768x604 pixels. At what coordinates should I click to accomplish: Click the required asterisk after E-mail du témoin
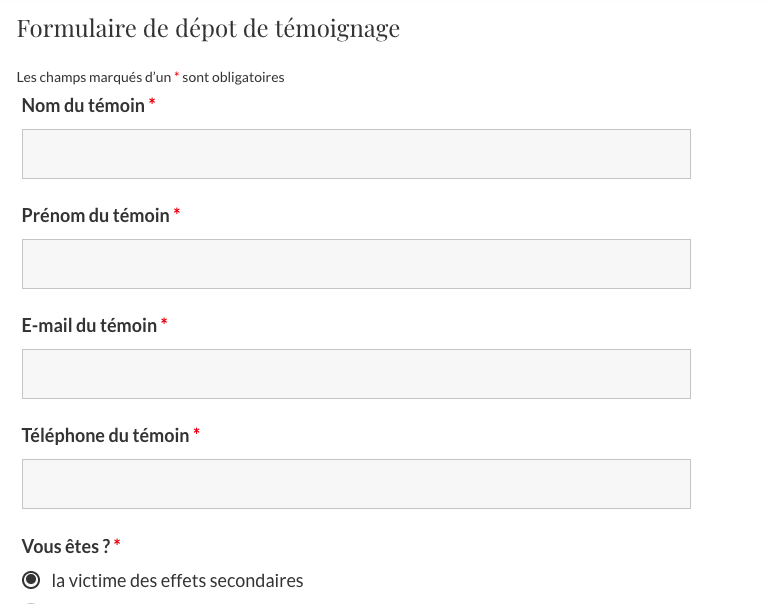click(164, 321)
